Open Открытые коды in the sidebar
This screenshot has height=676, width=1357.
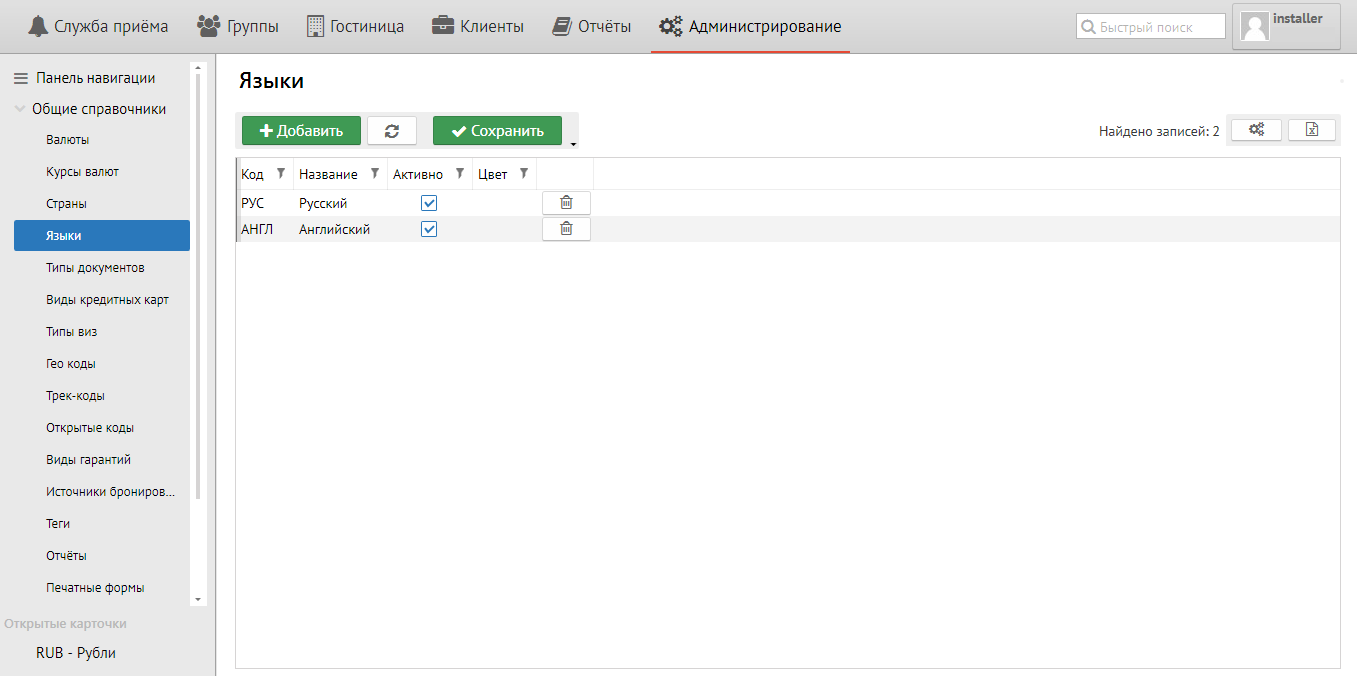(102, 428)
